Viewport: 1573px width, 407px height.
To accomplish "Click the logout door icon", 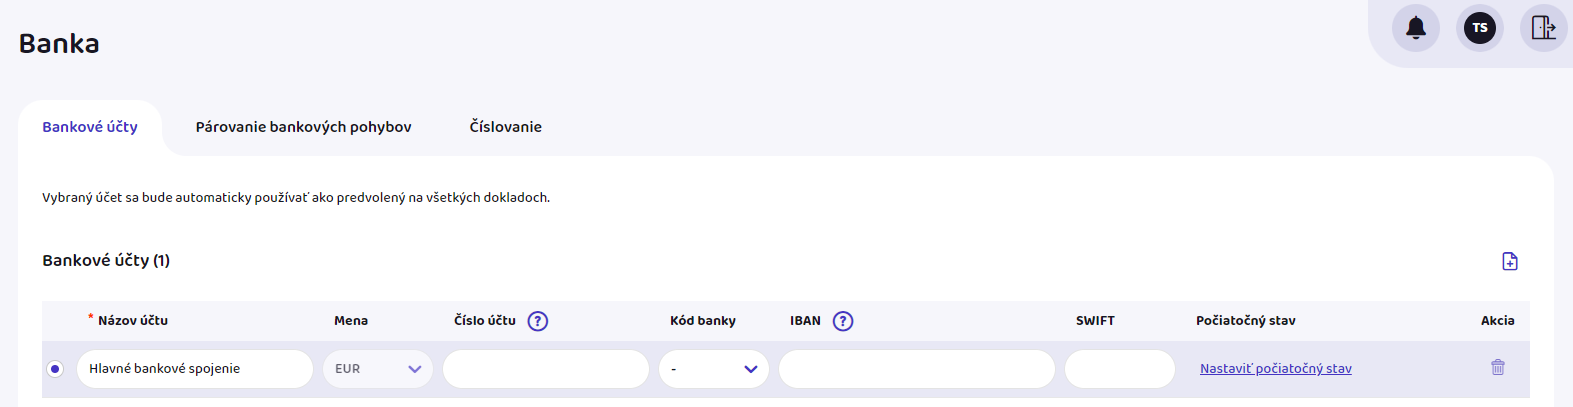I will coord(1543,28).
